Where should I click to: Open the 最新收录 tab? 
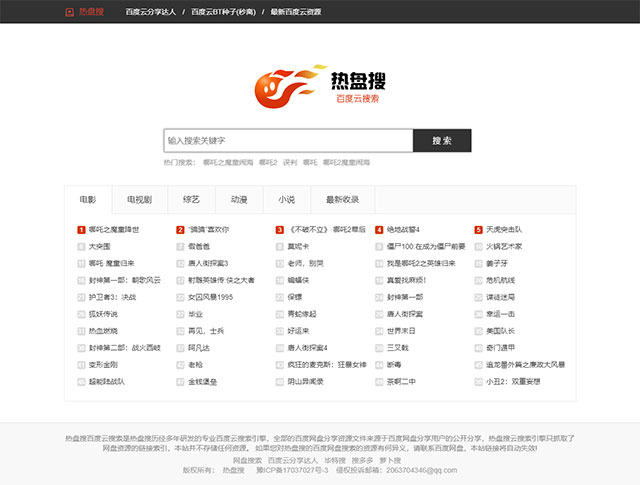click(342, 200)
